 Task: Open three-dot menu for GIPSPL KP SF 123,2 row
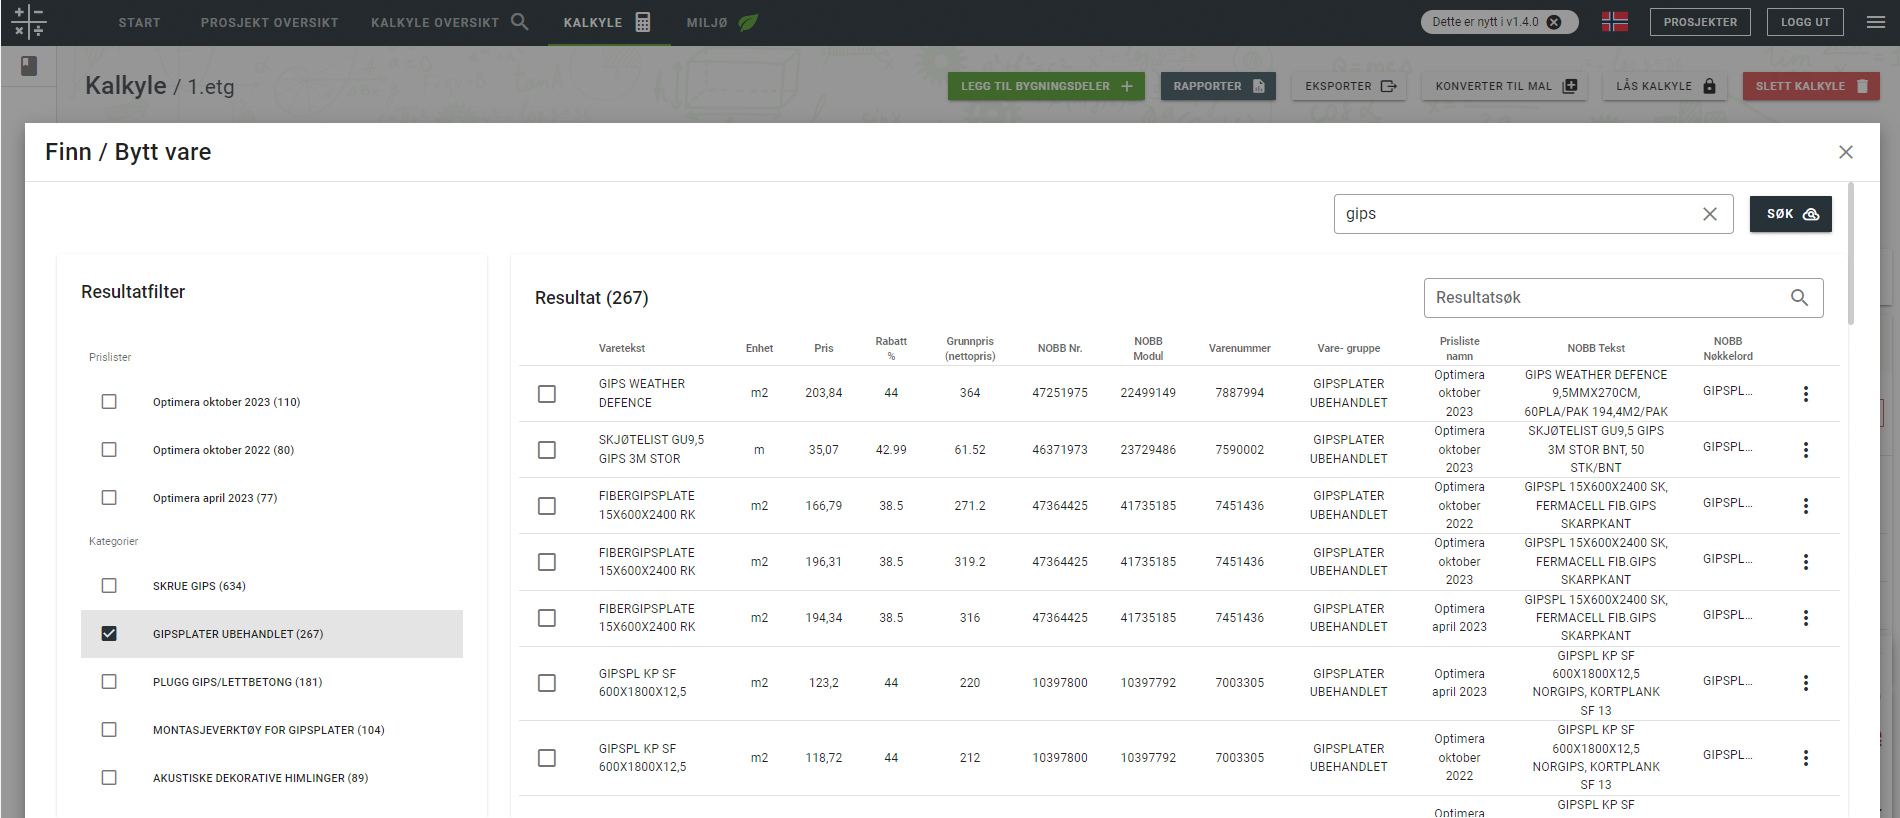pyautogui.click(x=1805, y=683)
